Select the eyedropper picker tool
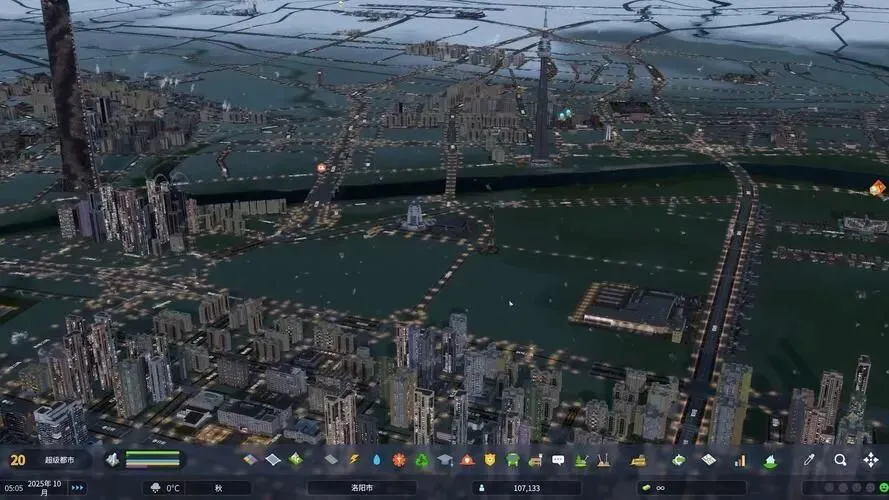This screenshot has width=889, height=500. click(x=809, y=460)
